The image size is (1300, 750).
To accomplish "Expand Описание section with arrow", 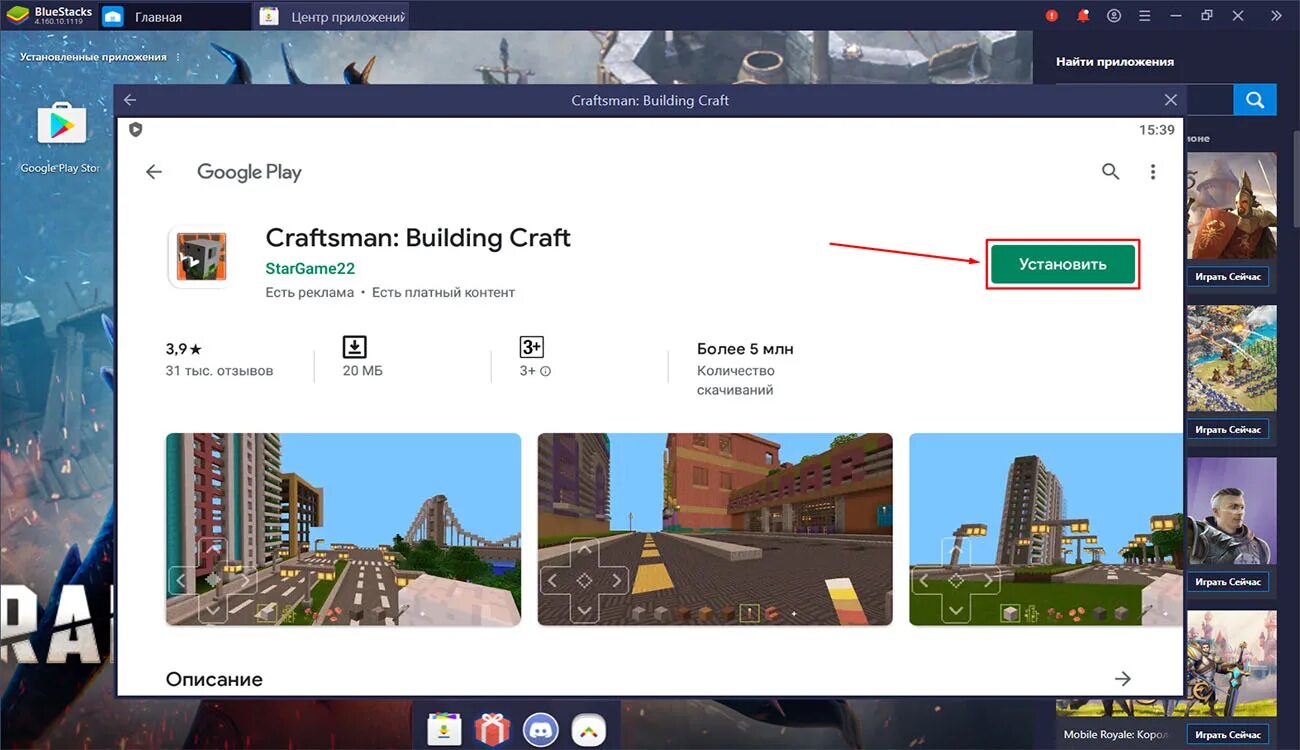I will [x=1123, y=679].
